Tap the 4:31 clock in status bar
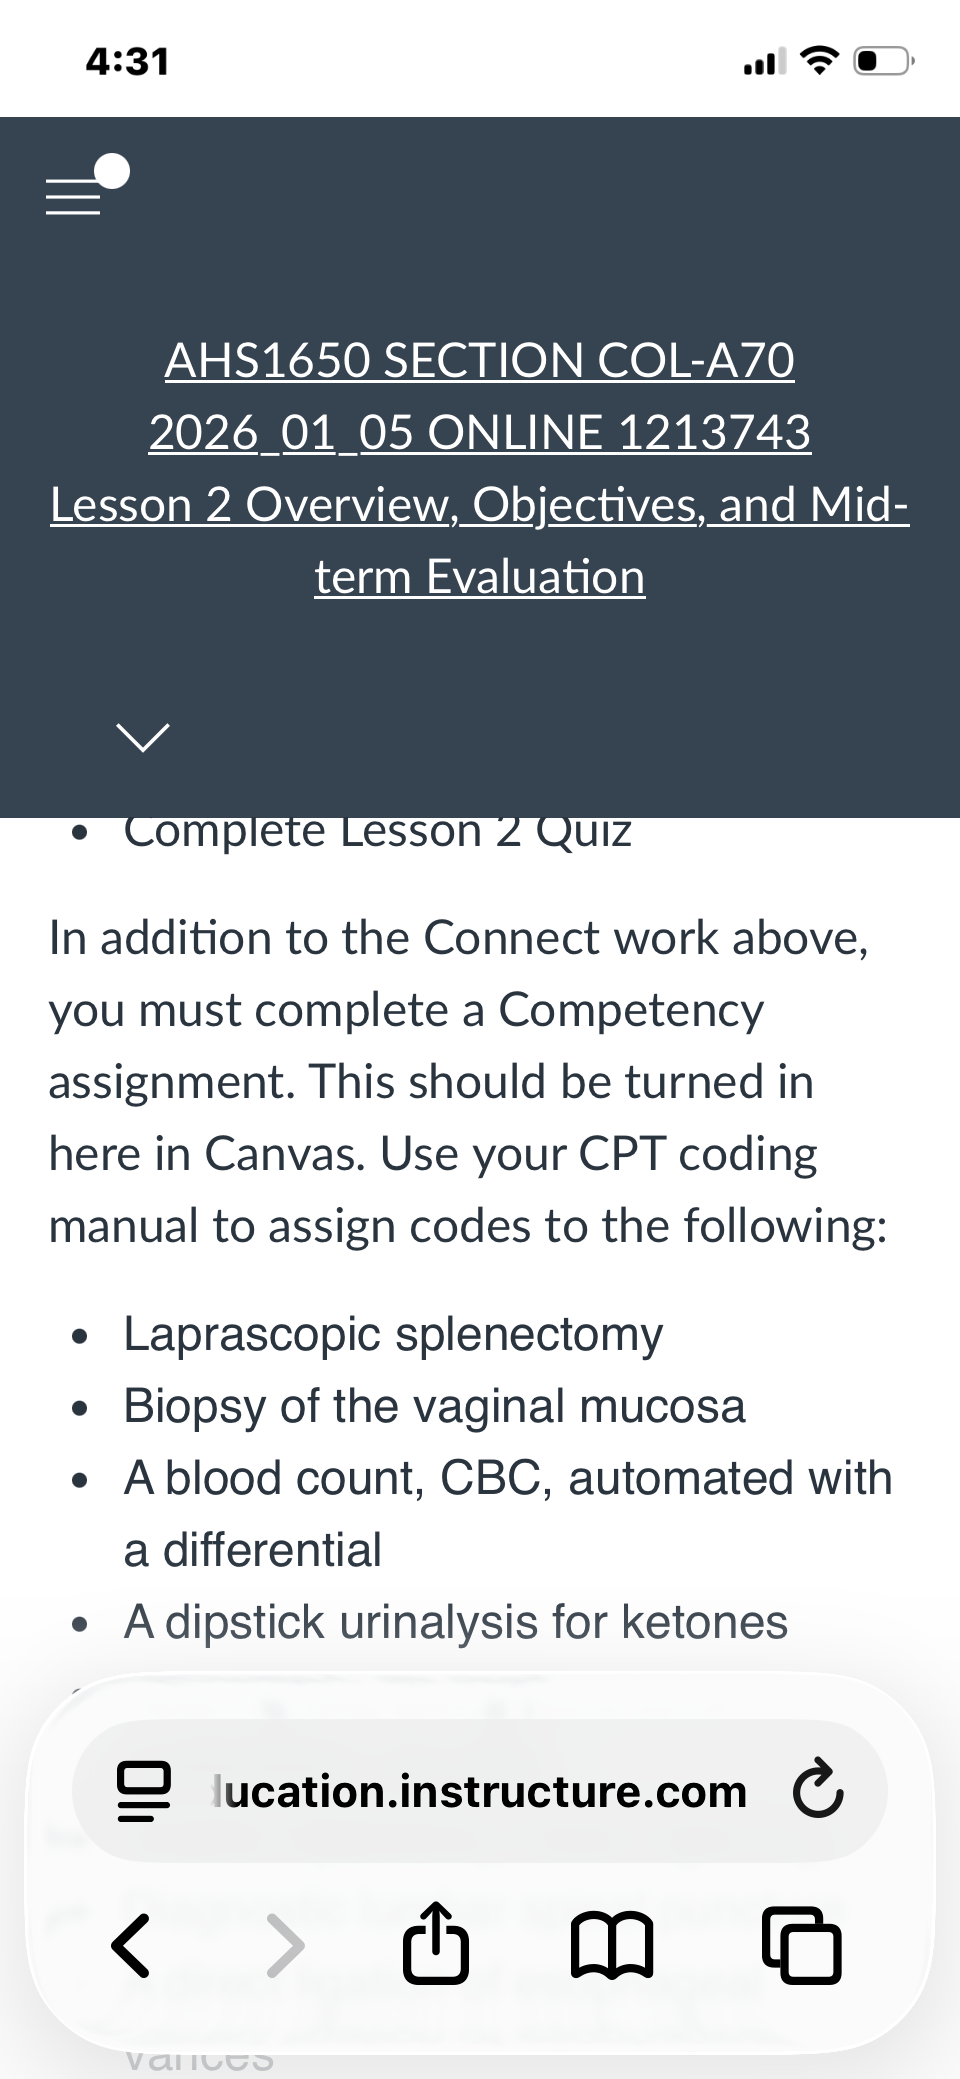 [x=127, y=62]
